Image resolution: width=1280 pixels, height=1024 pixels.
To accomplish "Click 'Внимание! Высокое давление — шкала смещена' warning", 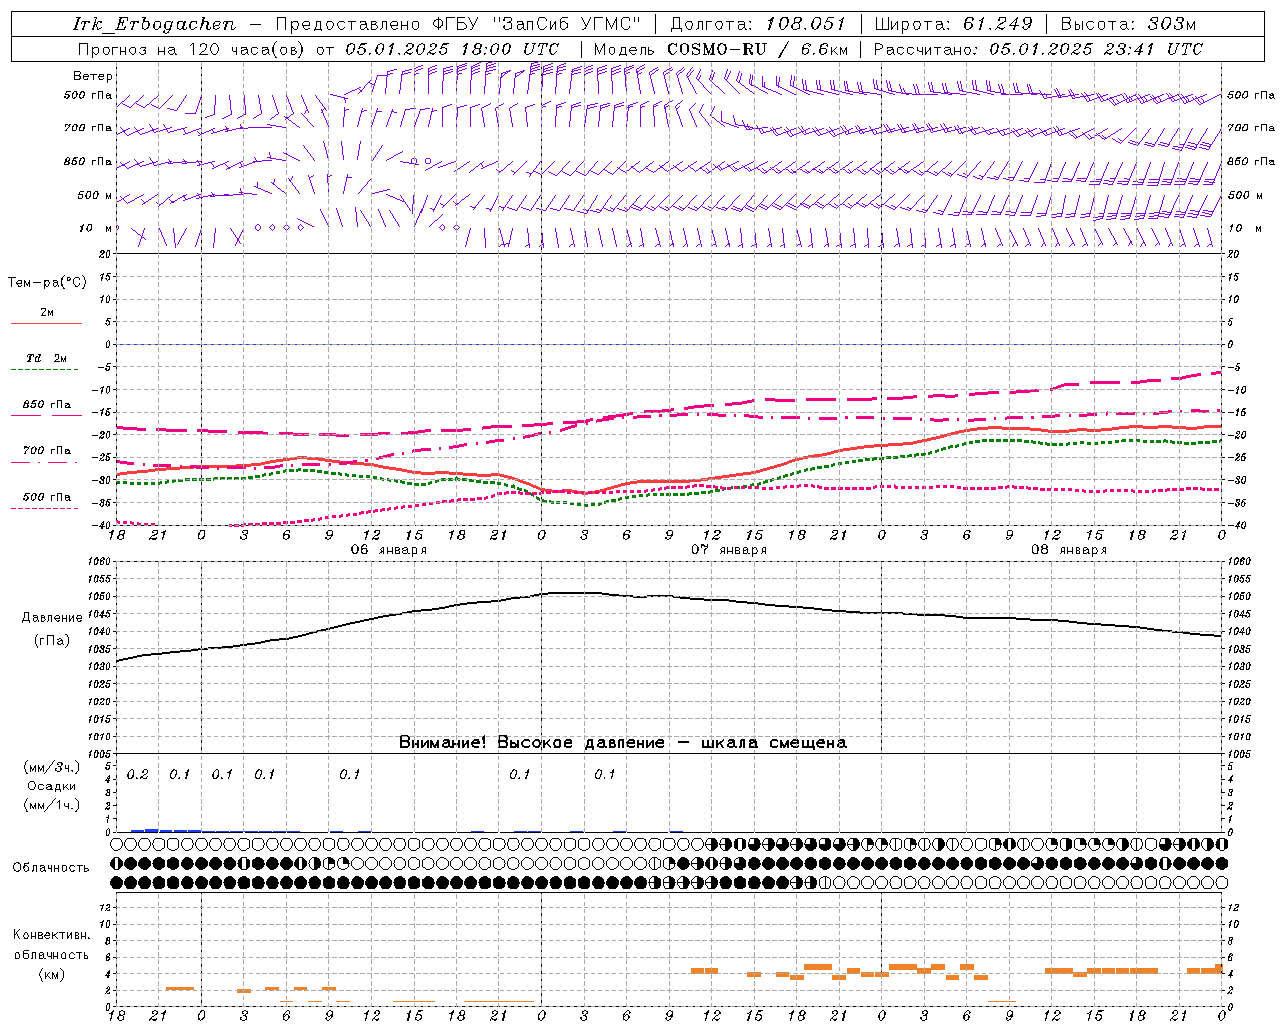I will click(623, 743).
